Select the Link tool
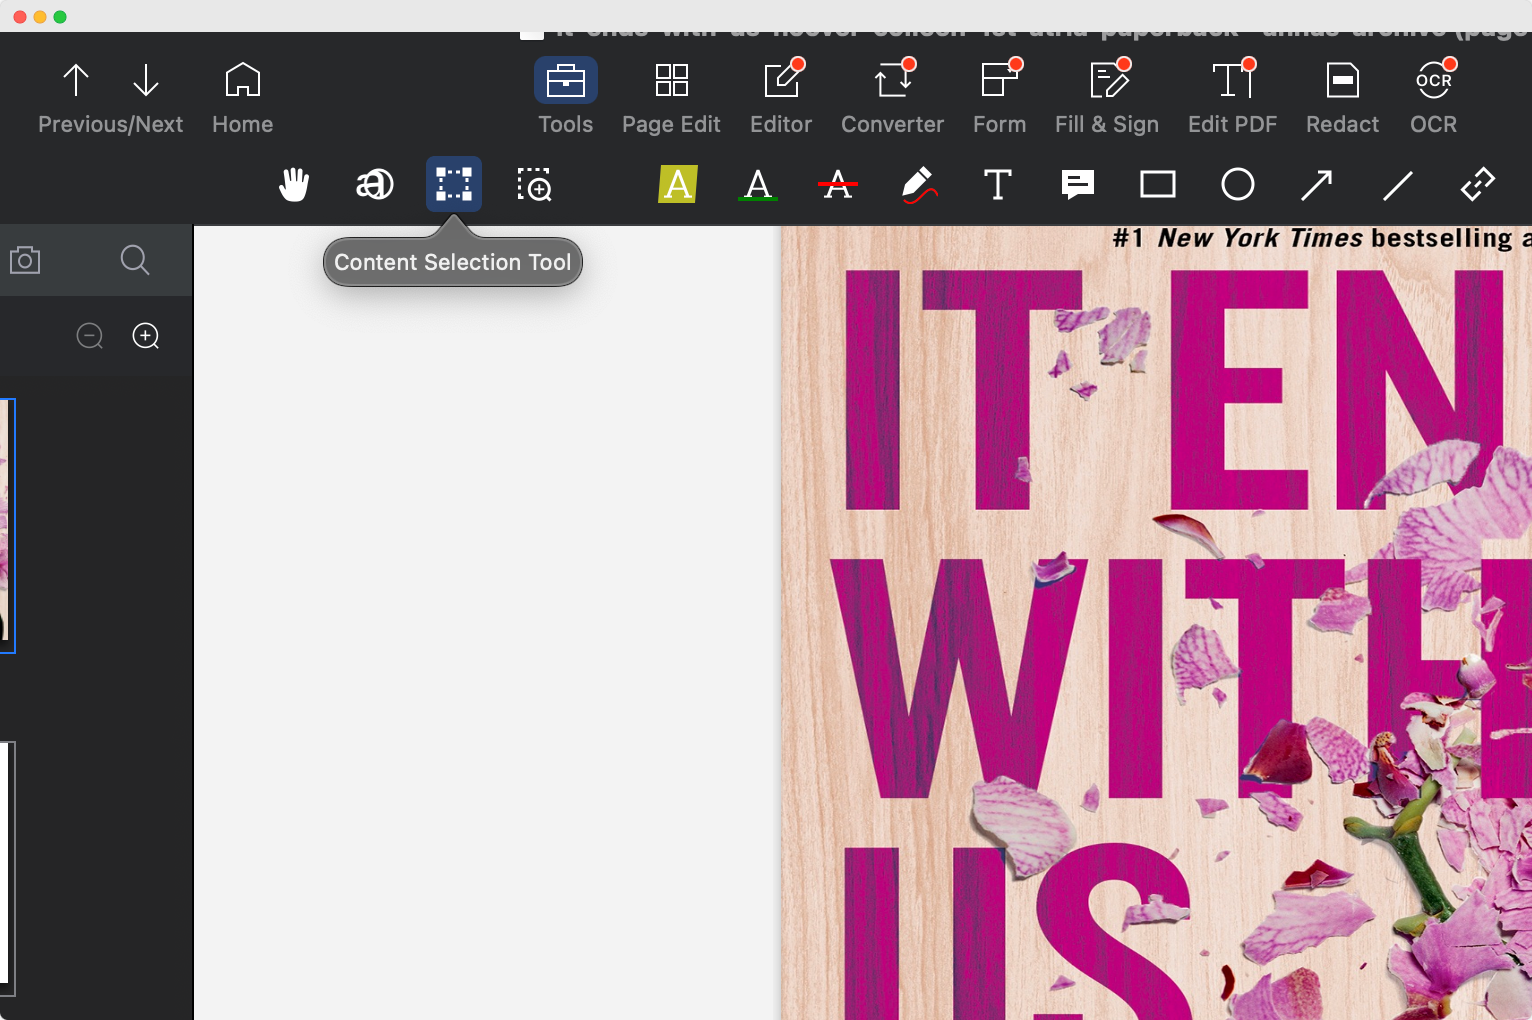Image resolution: width=1532 pixels, height=1020 pixels. click(x=1478, y=185)
